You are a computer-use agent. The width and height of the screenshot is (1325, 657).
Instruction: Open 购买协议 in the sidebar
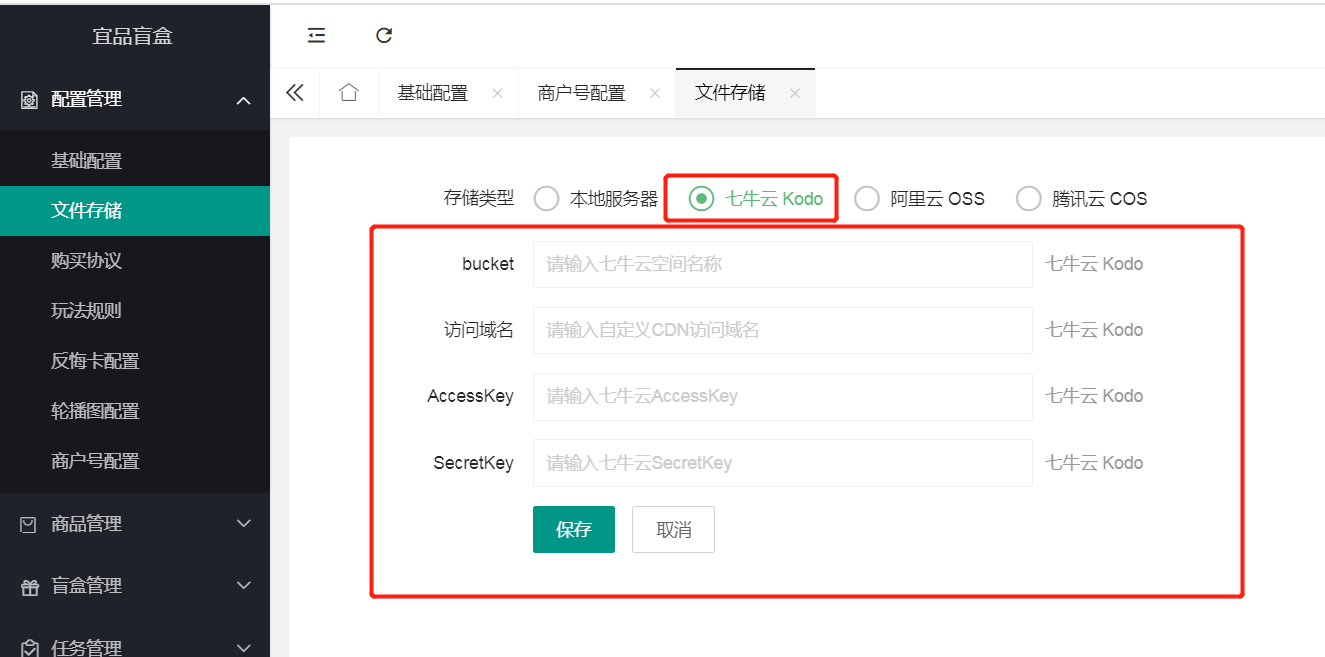135,261
